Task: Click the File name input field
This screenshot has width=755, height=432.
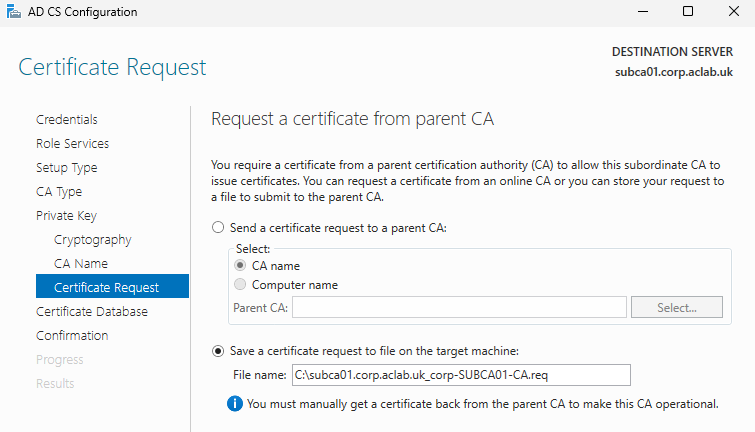Action: click(460, 375)
